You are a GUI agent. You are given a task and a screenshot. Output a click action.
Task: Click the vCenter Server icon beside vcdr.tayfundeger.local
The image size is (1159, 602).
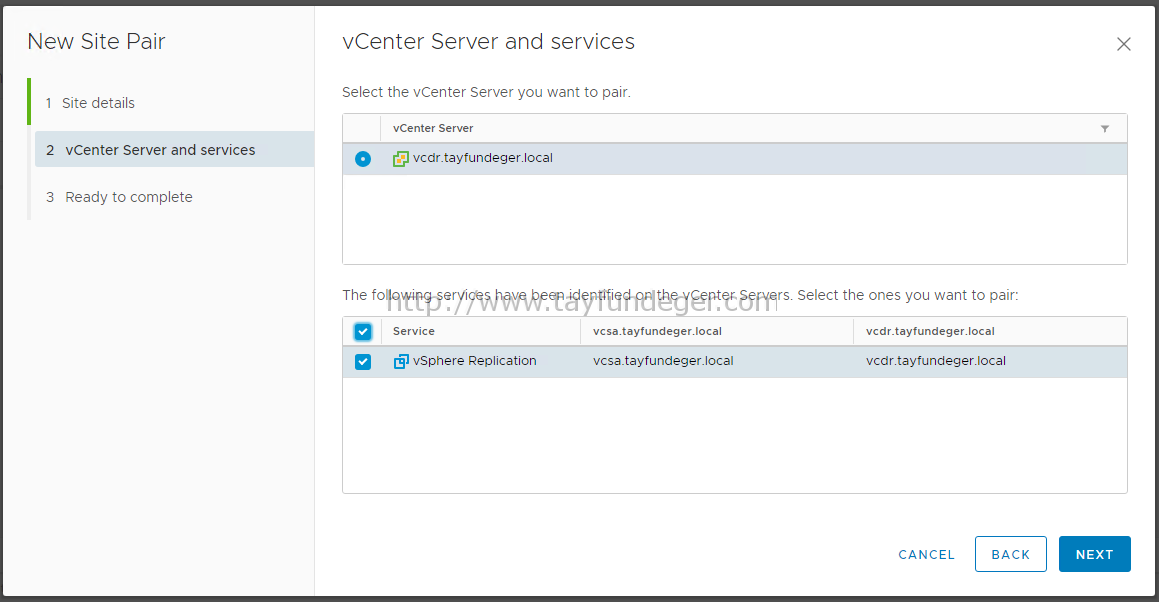pos(401,158)
